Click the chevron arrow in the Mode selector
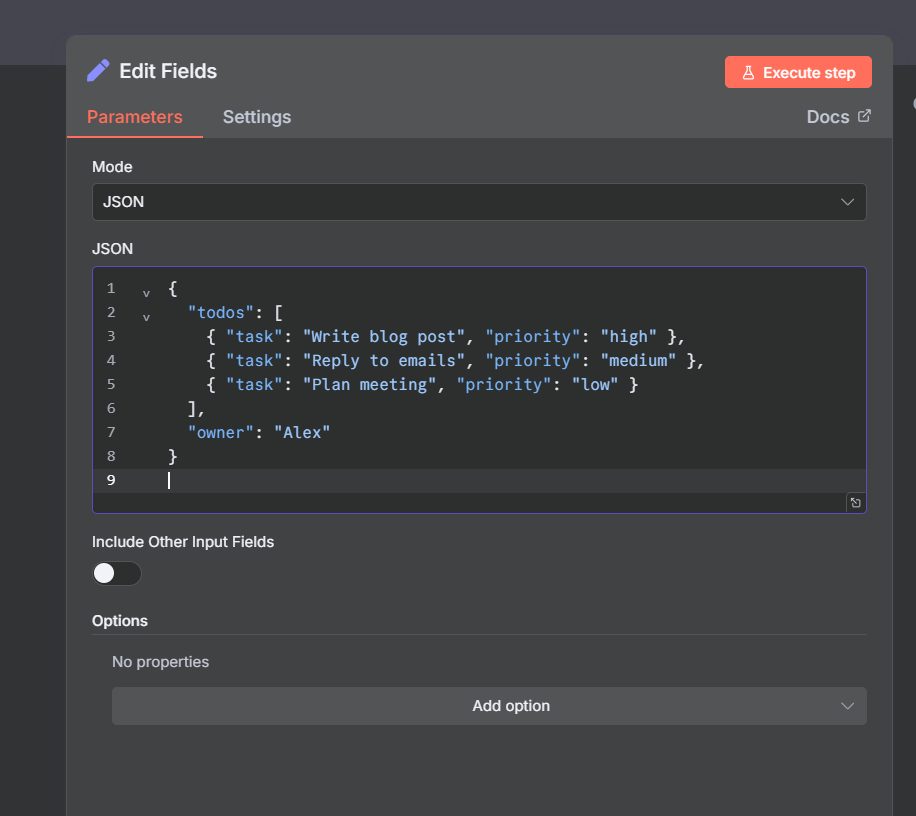Screen dimensions: 916x816 coord(847,202)
